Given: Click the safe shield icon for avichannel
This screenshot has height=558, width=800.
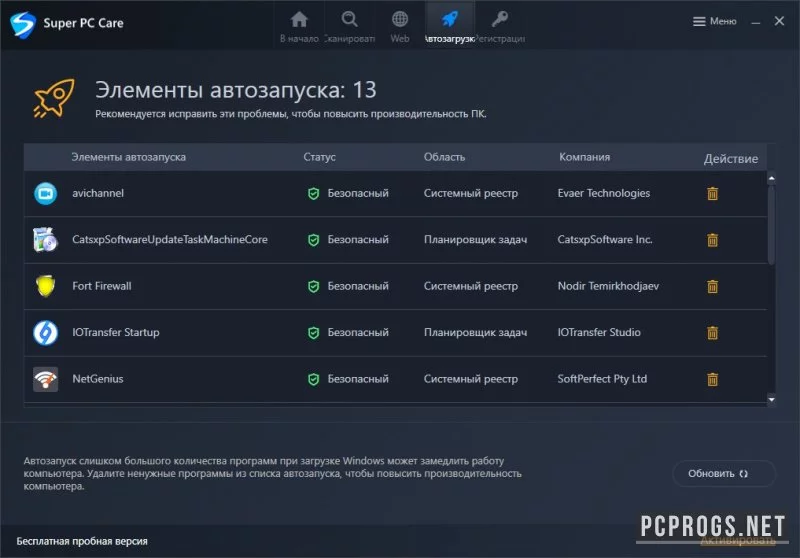Looking at the screenshot, I should (313, 193).
